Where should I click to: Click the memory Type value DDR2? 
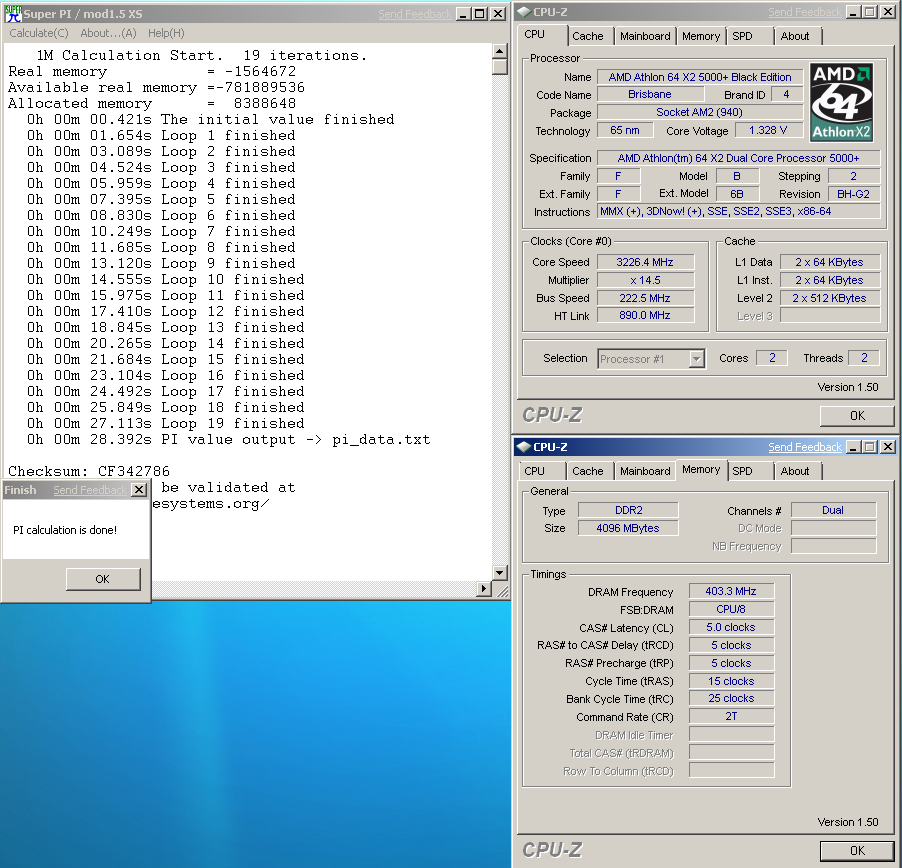click(x=628, y=510)
